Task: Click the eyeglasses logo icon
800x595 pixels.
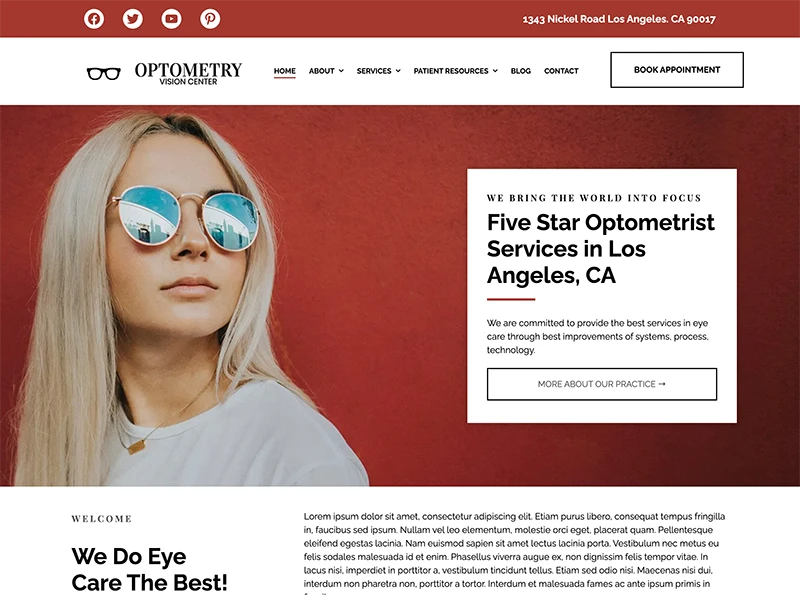Action: 104,73
